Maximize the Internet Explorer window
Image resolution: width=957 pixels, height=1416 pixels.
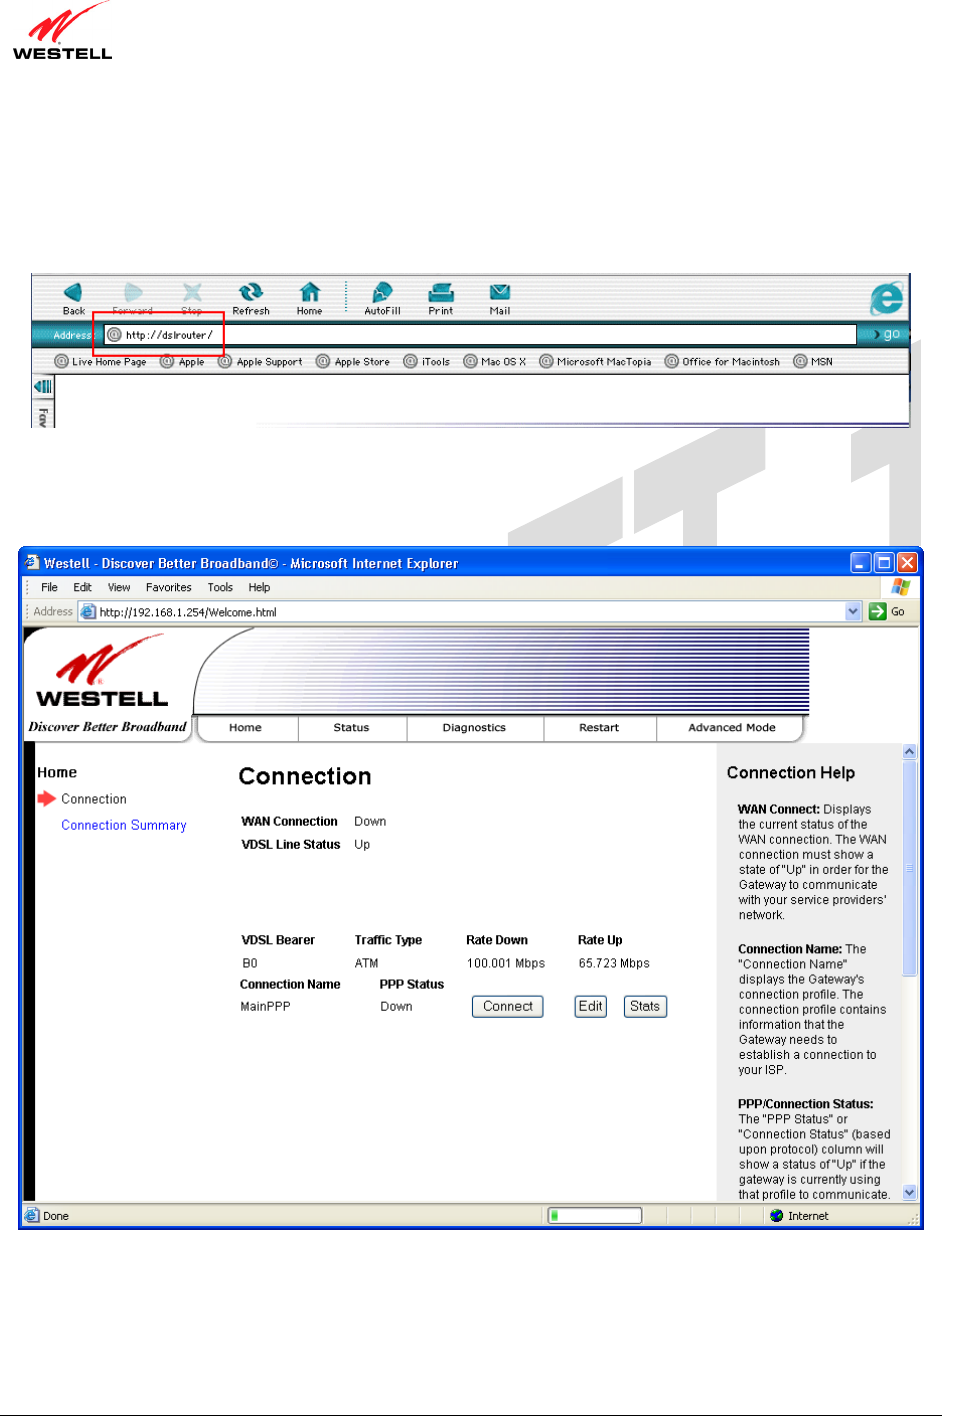(884, 563)
